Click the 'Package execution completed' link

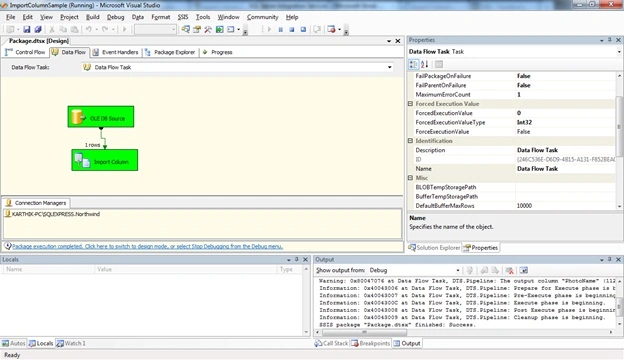147,247
